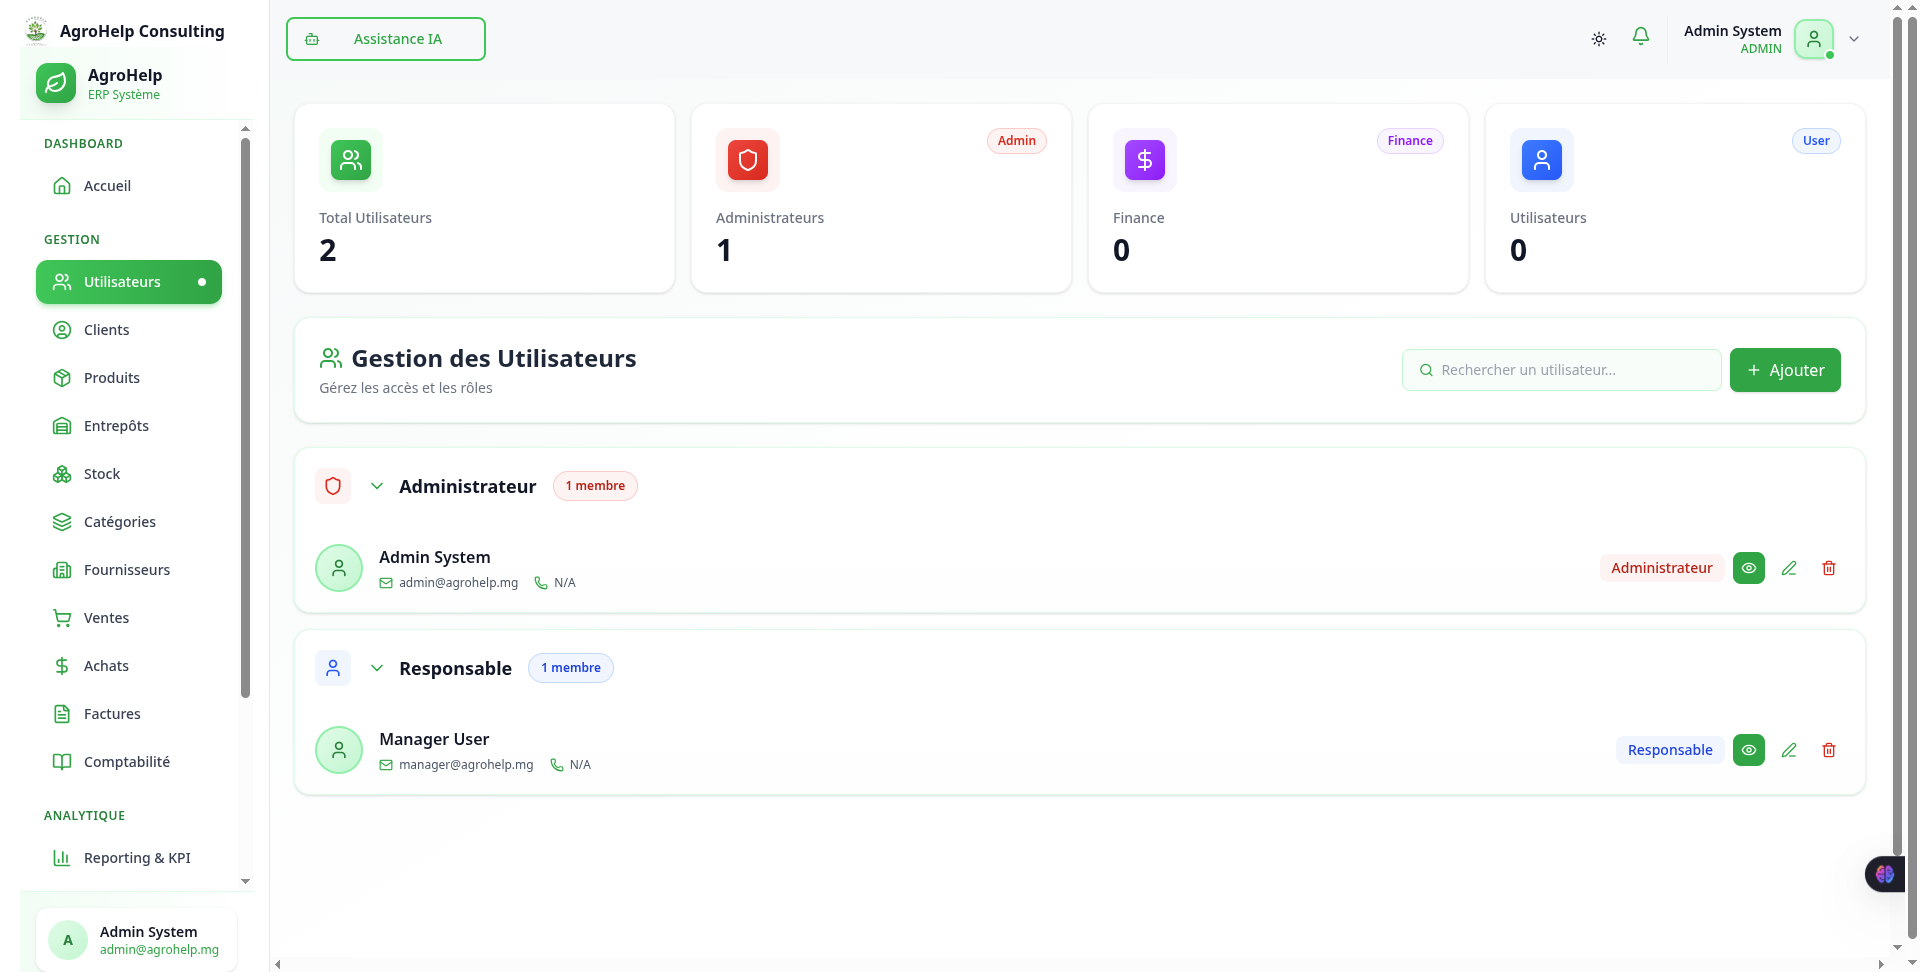This screenshot has width=1920, height=972.
Task: Click the sidebar vertical scrollbar
Action: pos(245,418)
